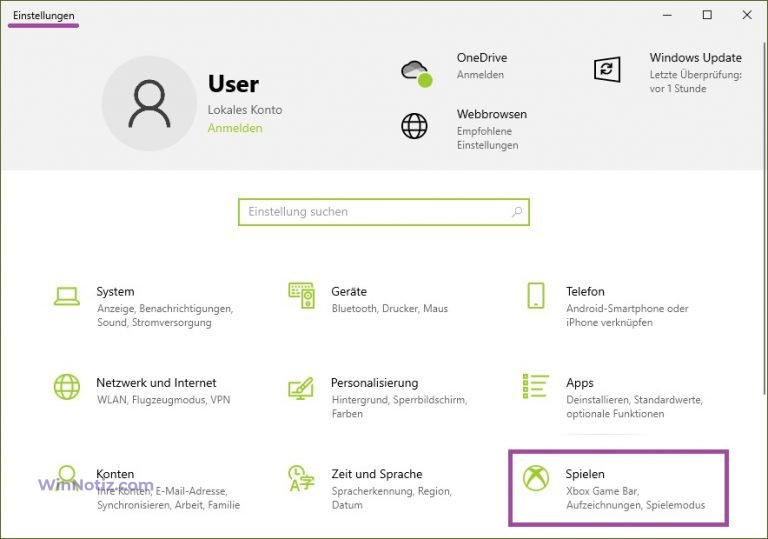Click inside the Einstellung suchen field
This screenshot has width=768, height=539.
coord(375,212)
